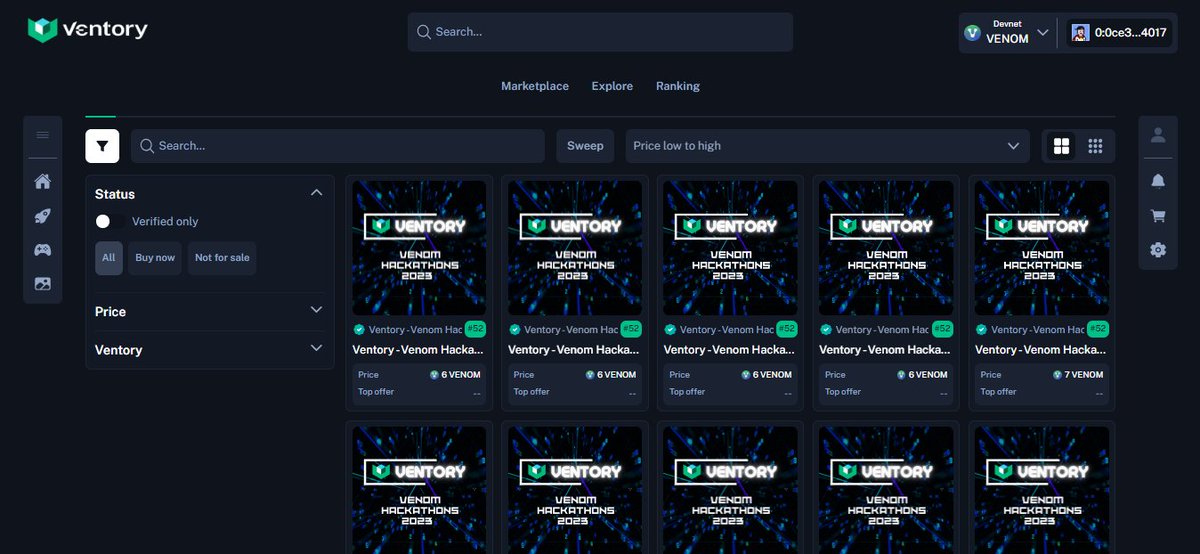Select the Not for sale filter
This screenshot has width=1200, height=554.
pyautogui.click(x=222, y=258)
